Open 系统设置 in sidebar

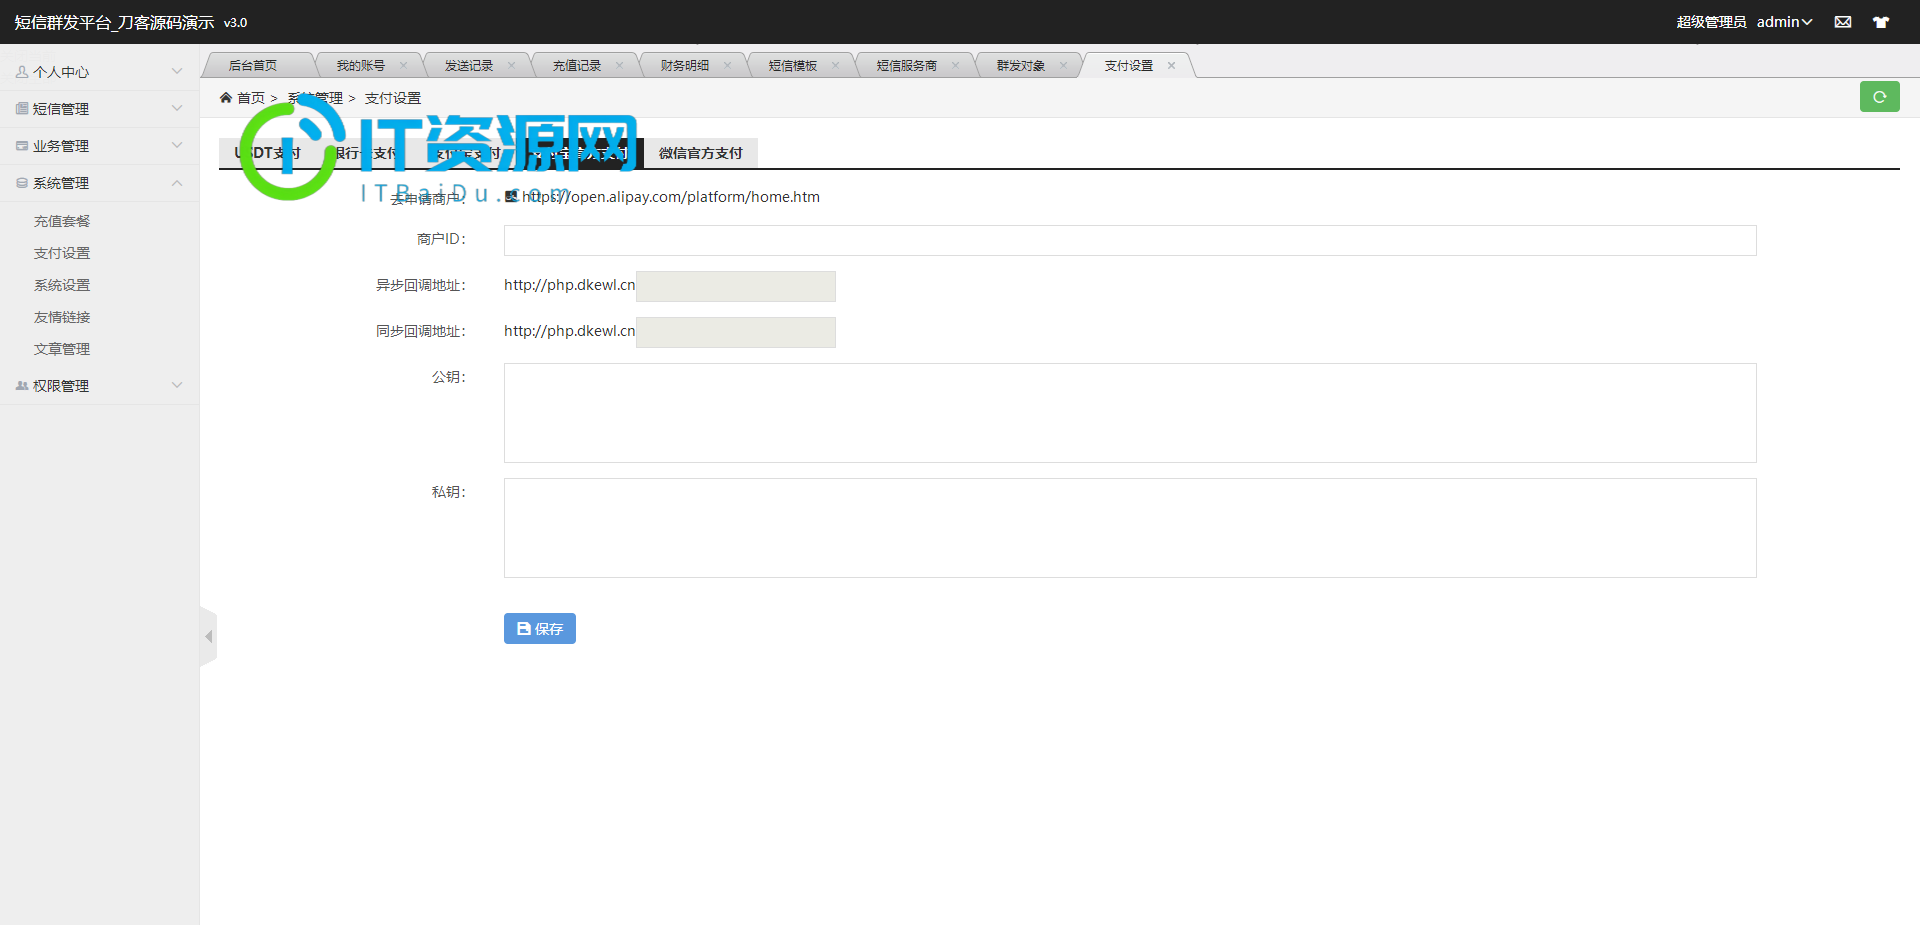[62, 285]
